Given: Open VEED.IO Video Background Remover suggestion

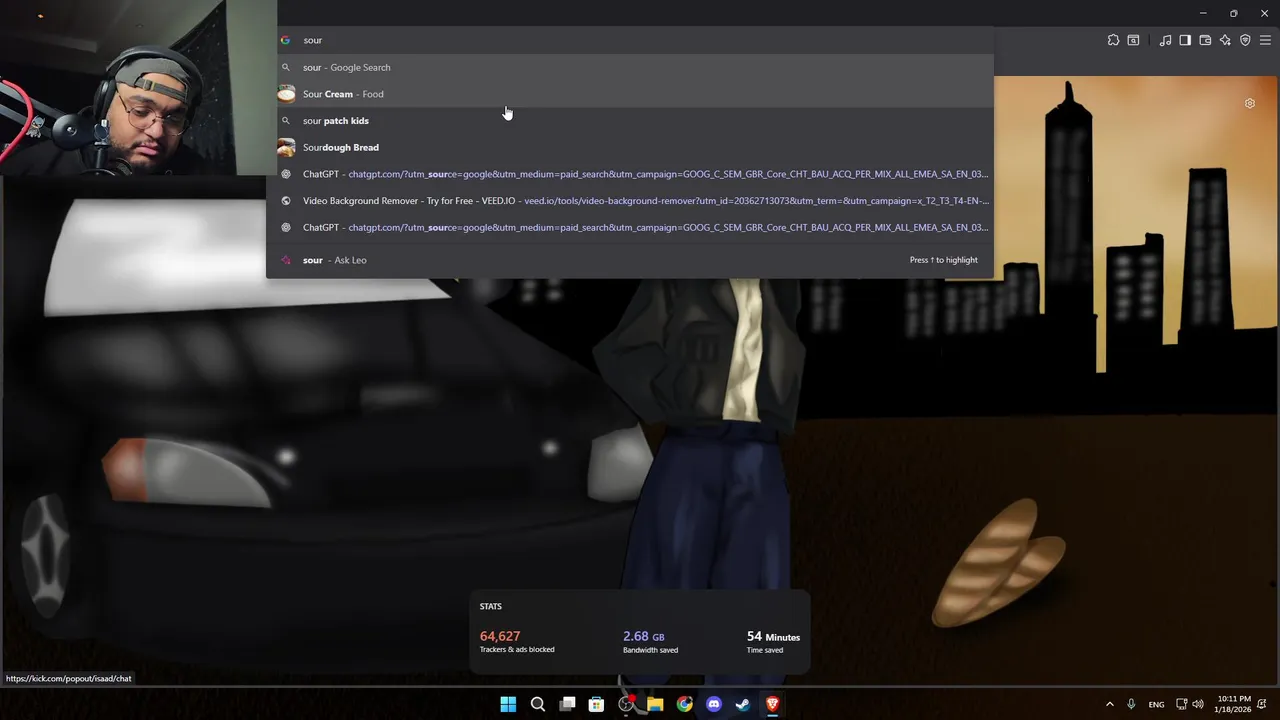Looking at the screenshot, I should pyautogui.click(x=631, y=201).
